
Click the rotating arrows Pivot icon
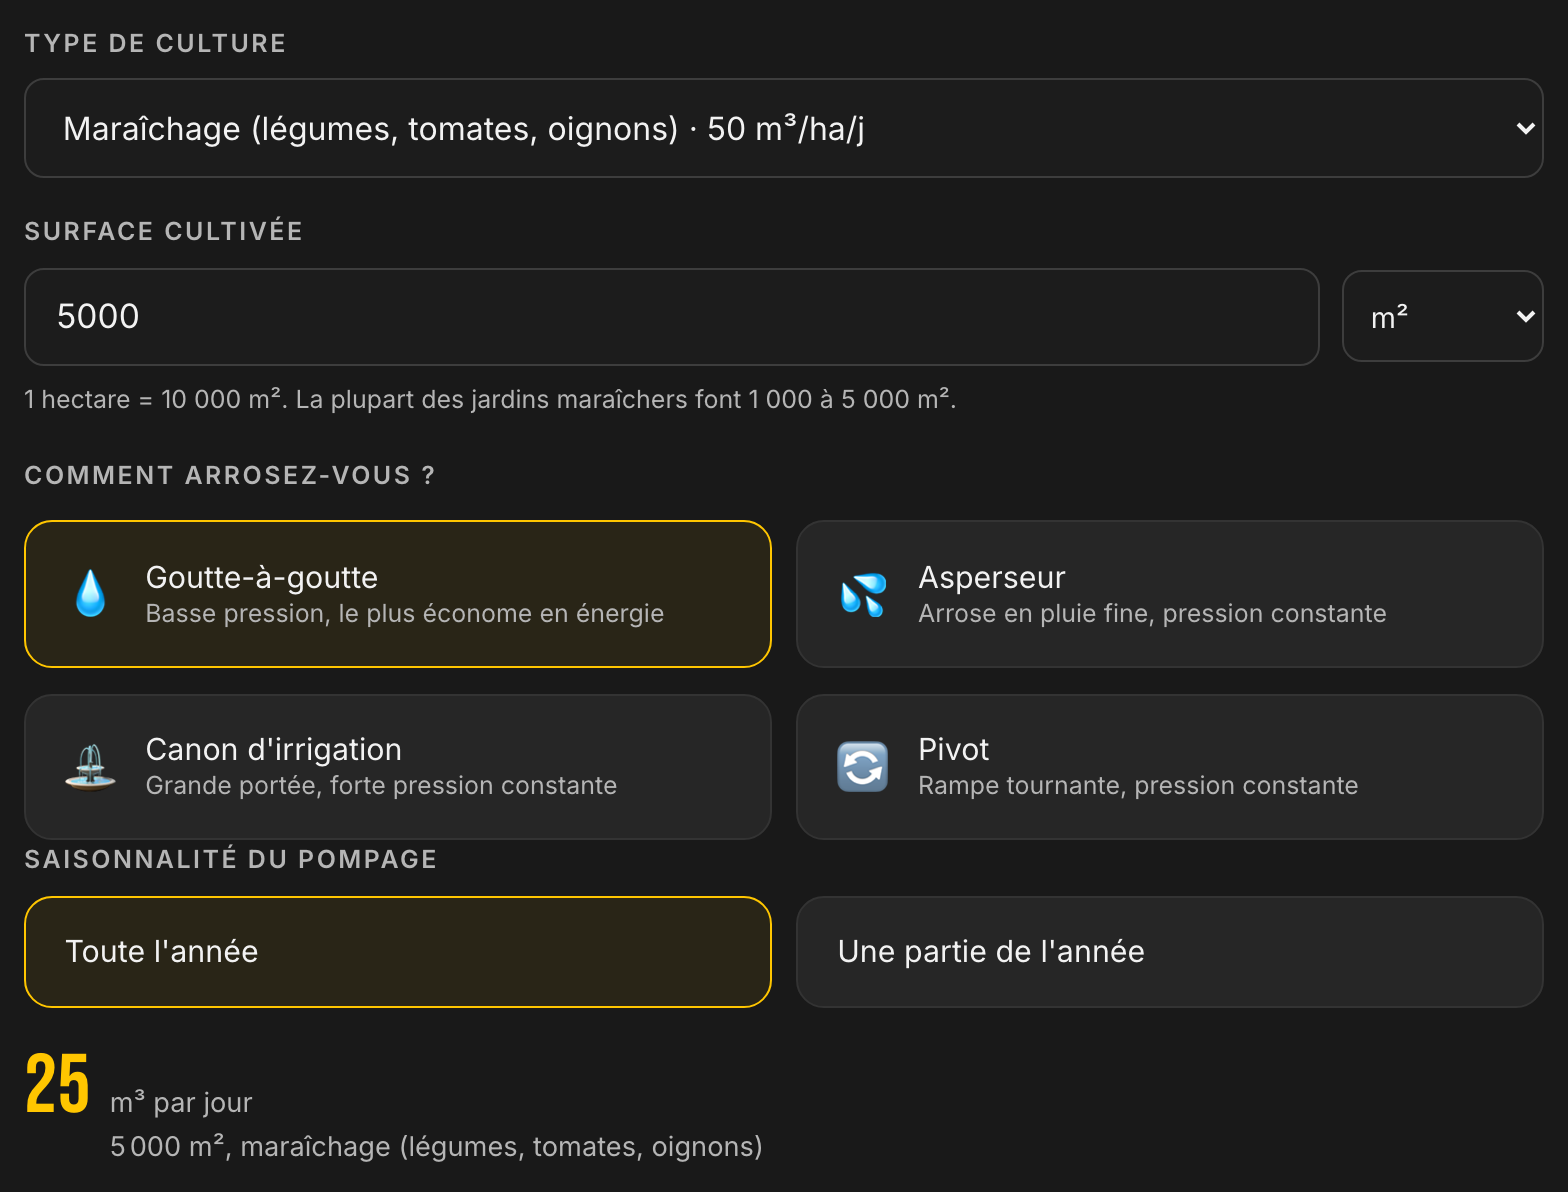click(x=863, y=767)
